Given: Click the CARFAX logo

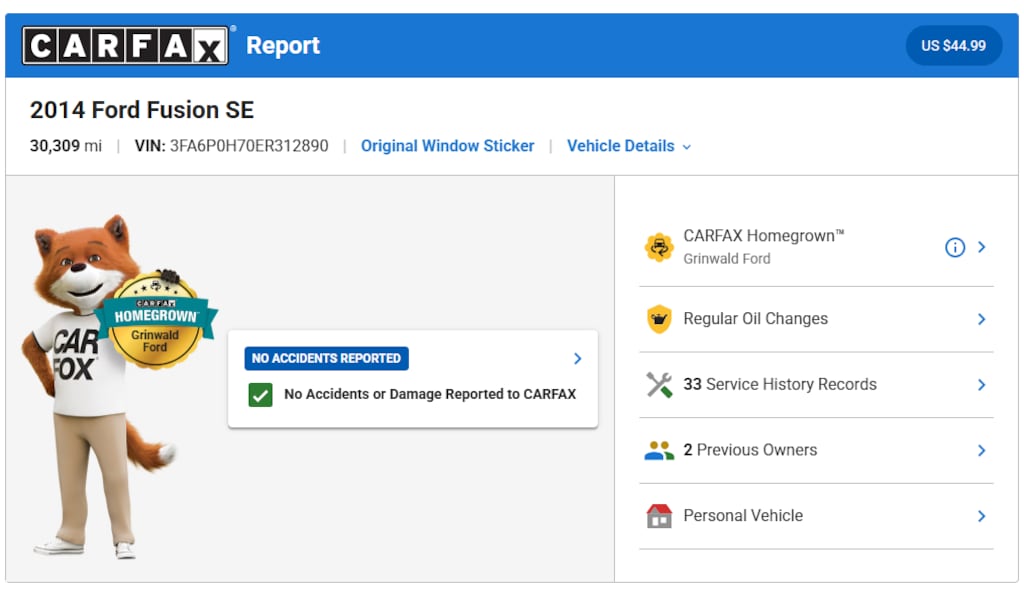Looking at the screenshot, I should click(125, 46).
